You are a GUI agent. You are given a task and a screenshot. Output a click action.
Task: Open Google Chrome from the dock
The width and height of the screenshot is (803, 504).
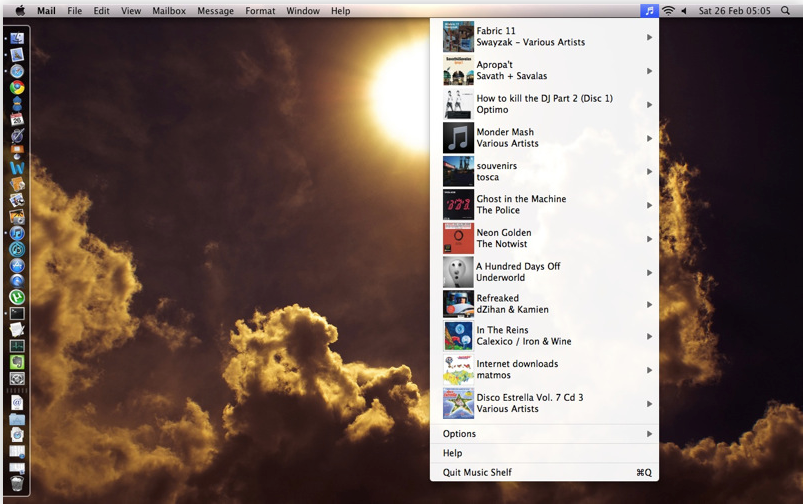tap(17, 88)
